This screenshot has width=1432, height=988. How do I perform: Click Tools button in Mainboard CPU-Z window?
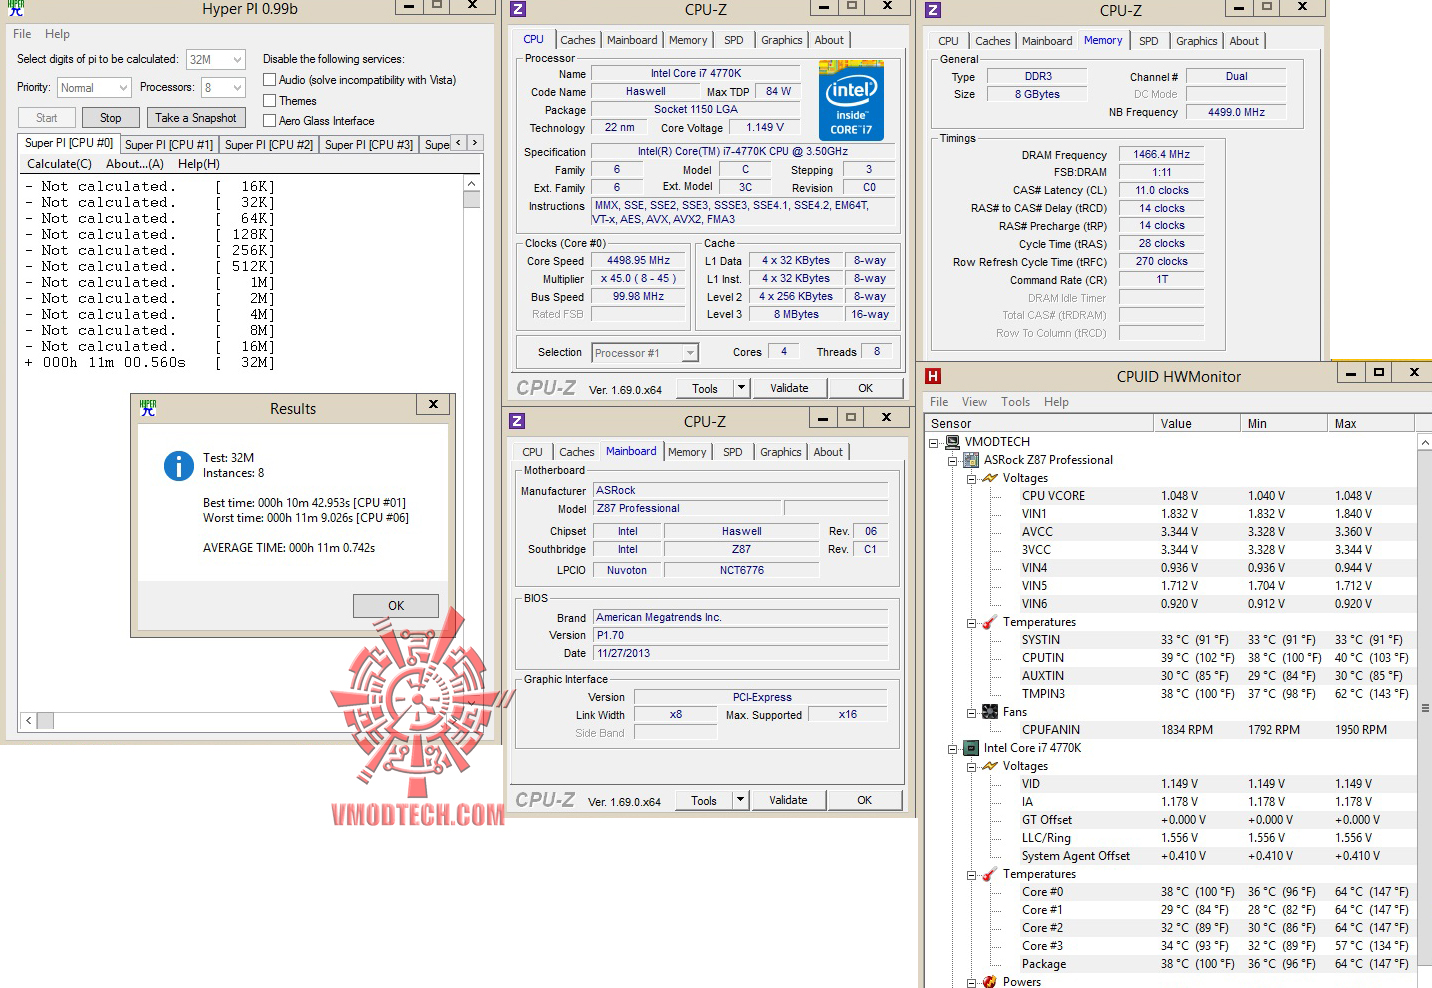[x=704, y=800]
